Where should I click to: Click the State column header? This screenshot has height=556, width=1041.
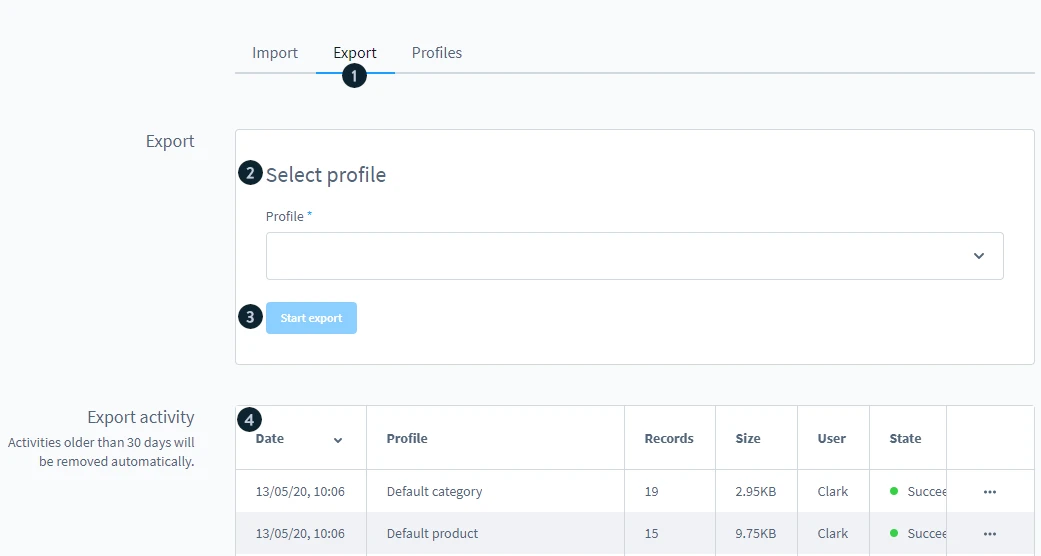906,438
